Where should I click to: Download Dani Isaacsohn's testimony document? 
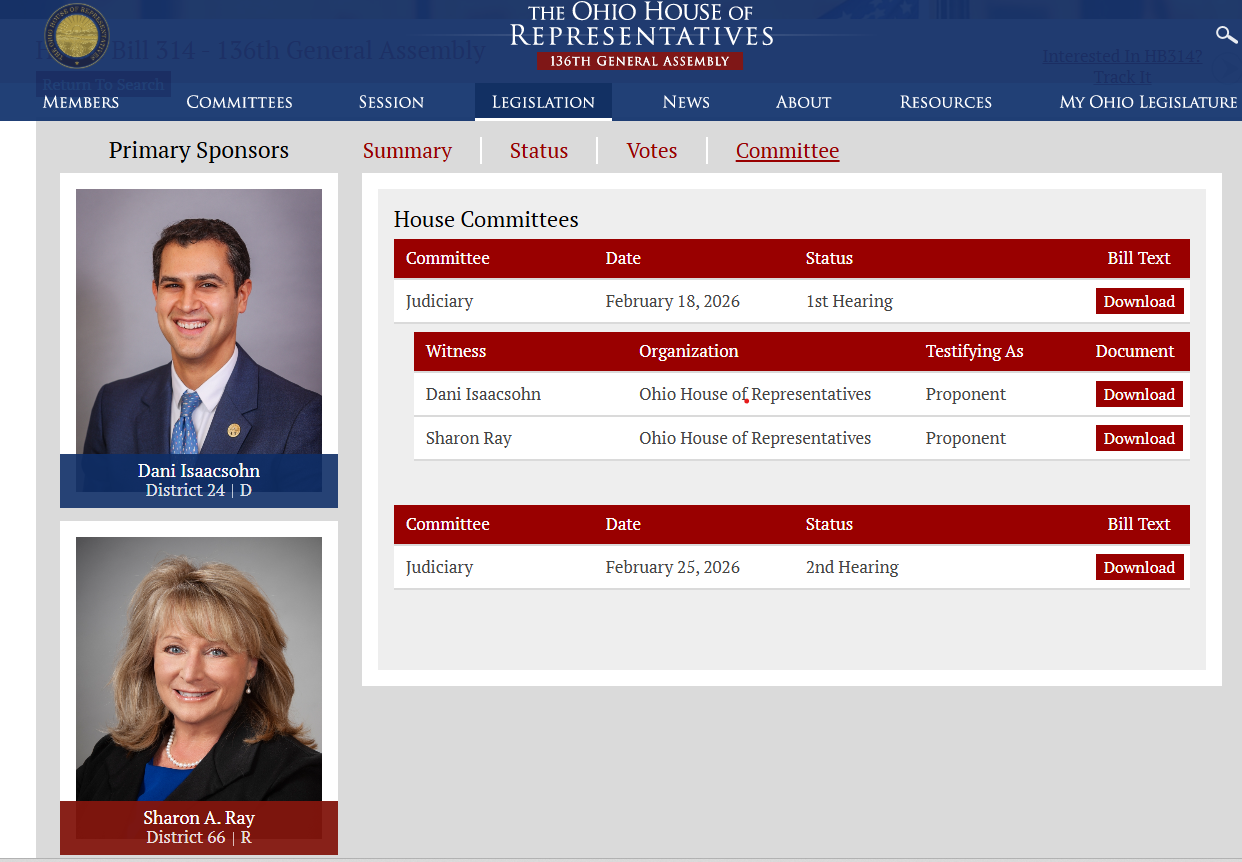[x=1139, y=394]
